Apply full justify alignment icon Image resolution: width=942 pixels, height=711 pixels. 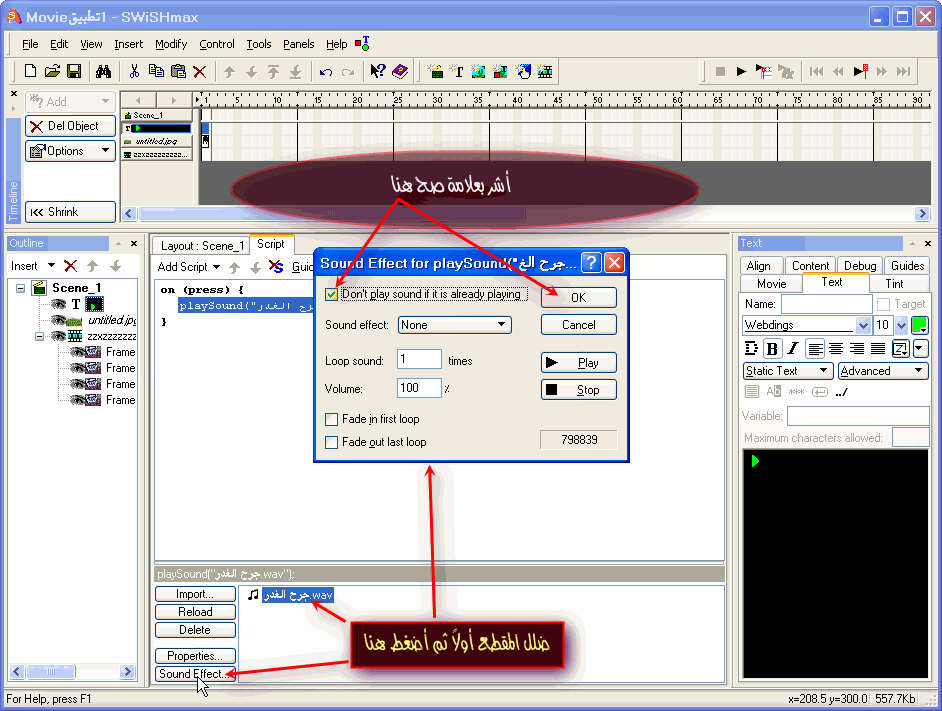tap(878, 349)
